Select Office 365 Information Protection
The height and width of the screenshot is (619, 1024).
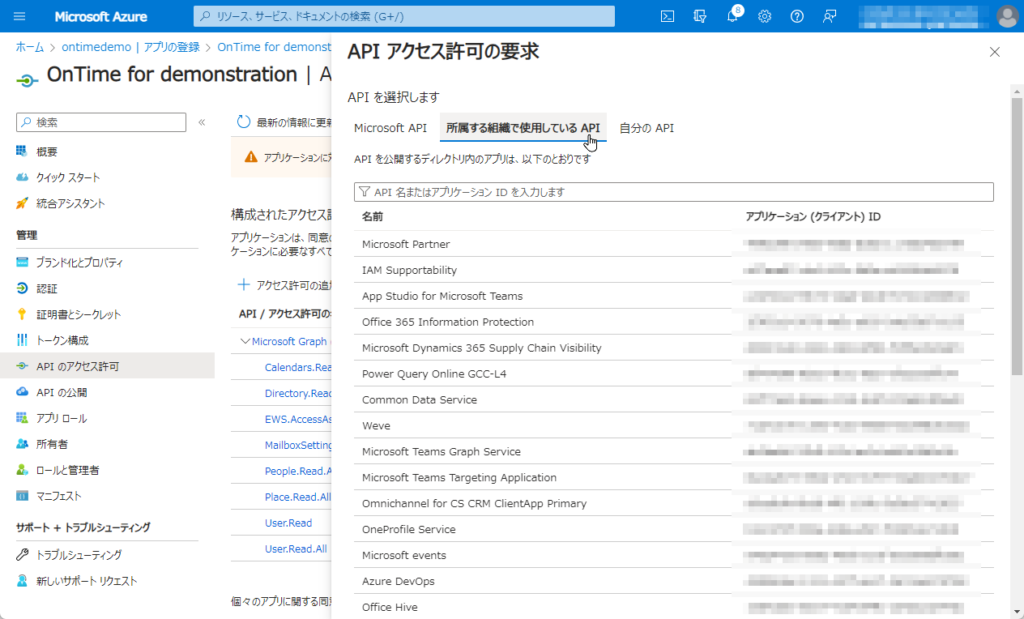coord(674,322)
